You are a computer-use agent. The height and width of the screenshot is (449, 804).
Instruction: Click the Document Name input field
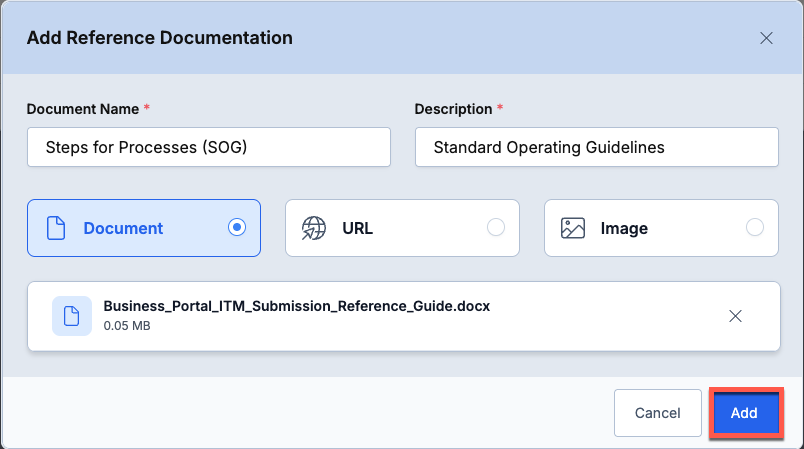tap(209, 147)
